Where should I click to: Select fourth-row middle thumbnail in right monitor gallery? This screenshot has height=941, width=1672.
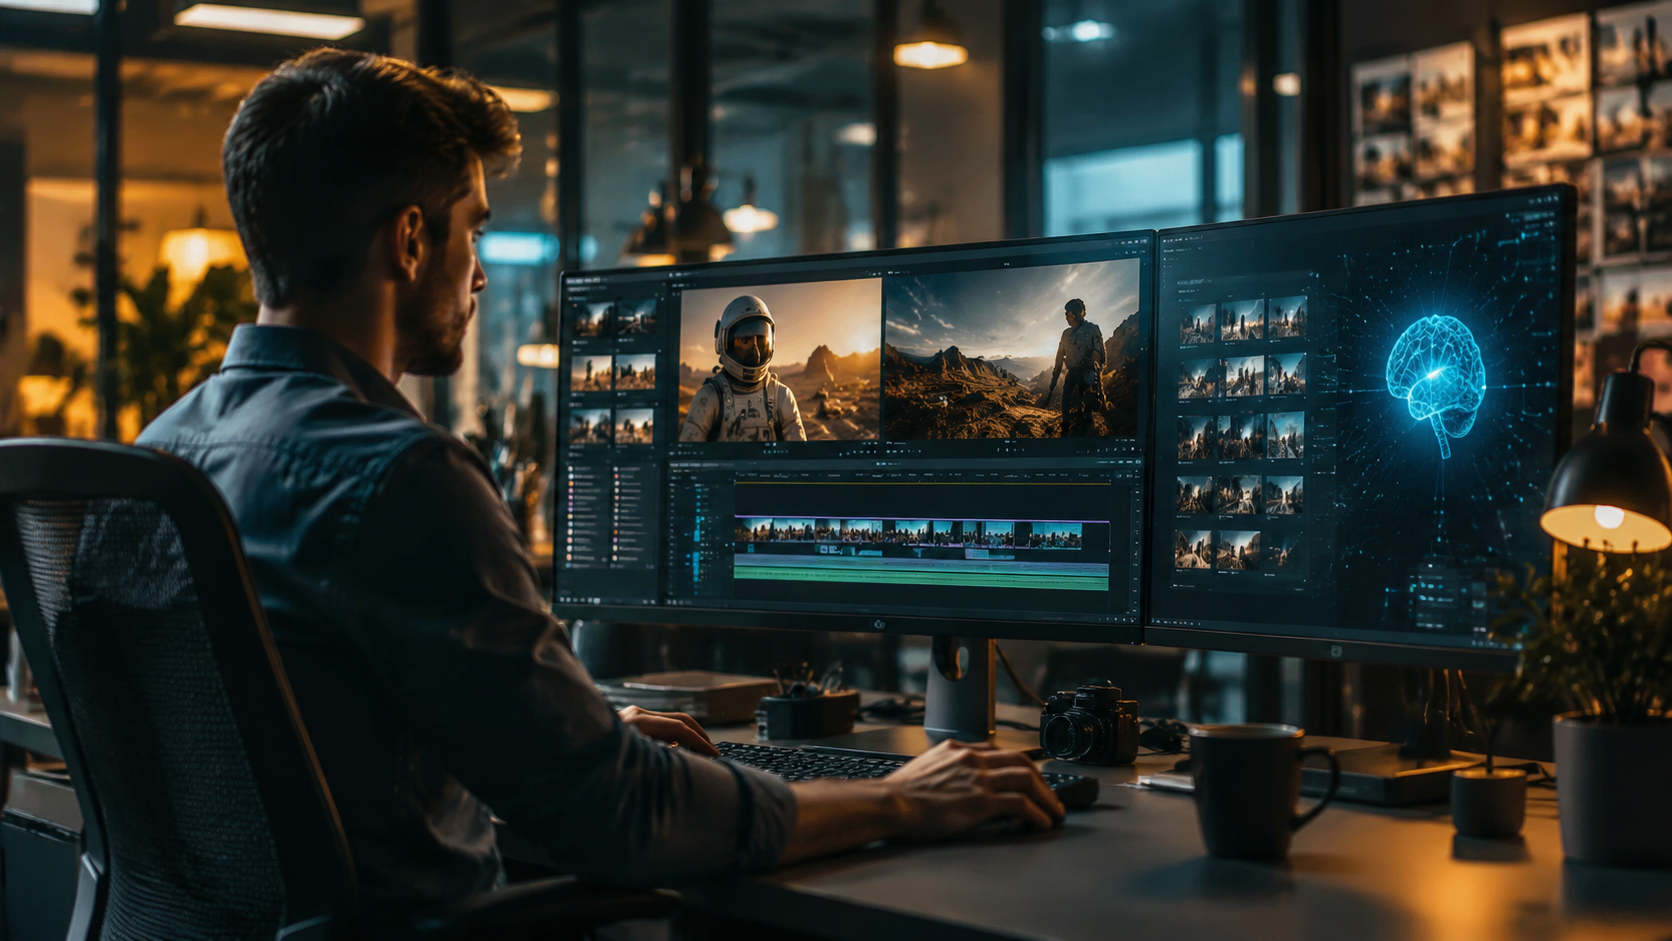click(x=1240, y=494)
